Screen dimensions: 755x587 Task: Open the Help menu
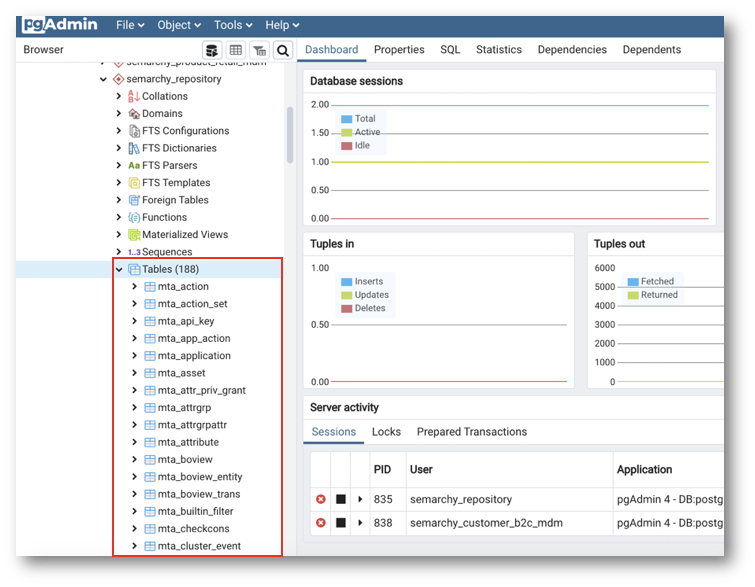click(x=282, y=25)
